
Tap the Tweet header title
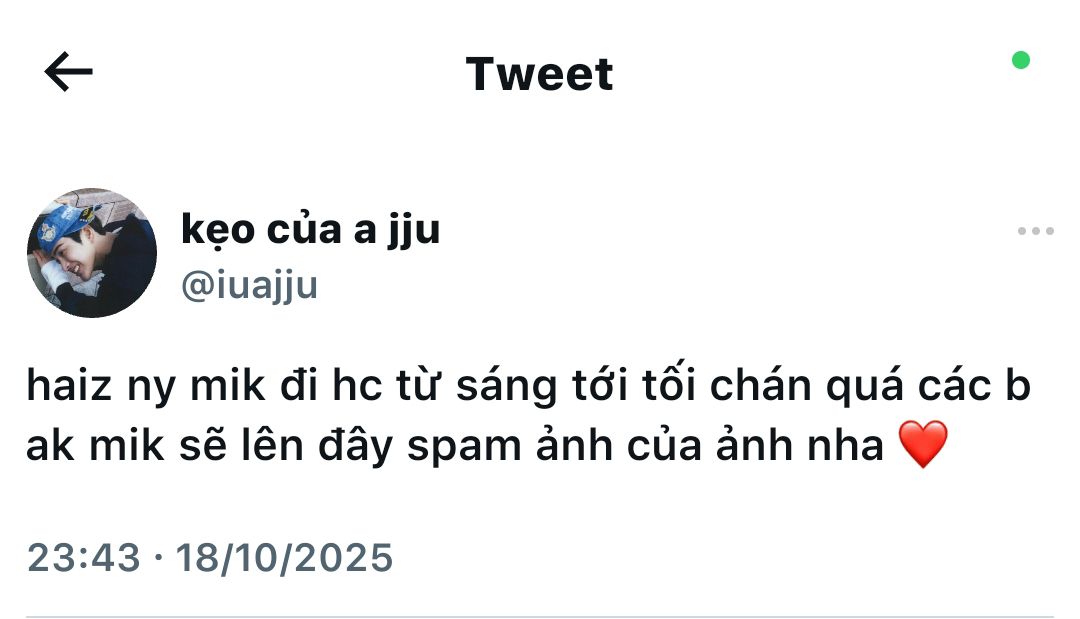539,74
